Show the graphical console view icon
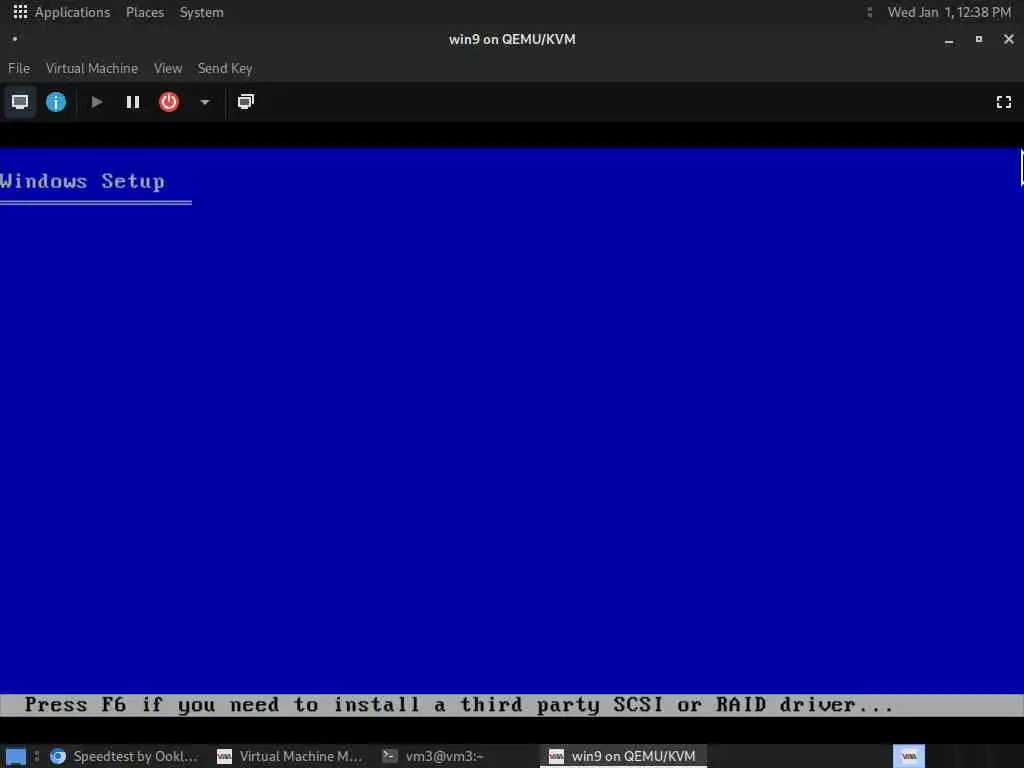The height and width of the screenshot is (768, 1024). coord(20,102)
